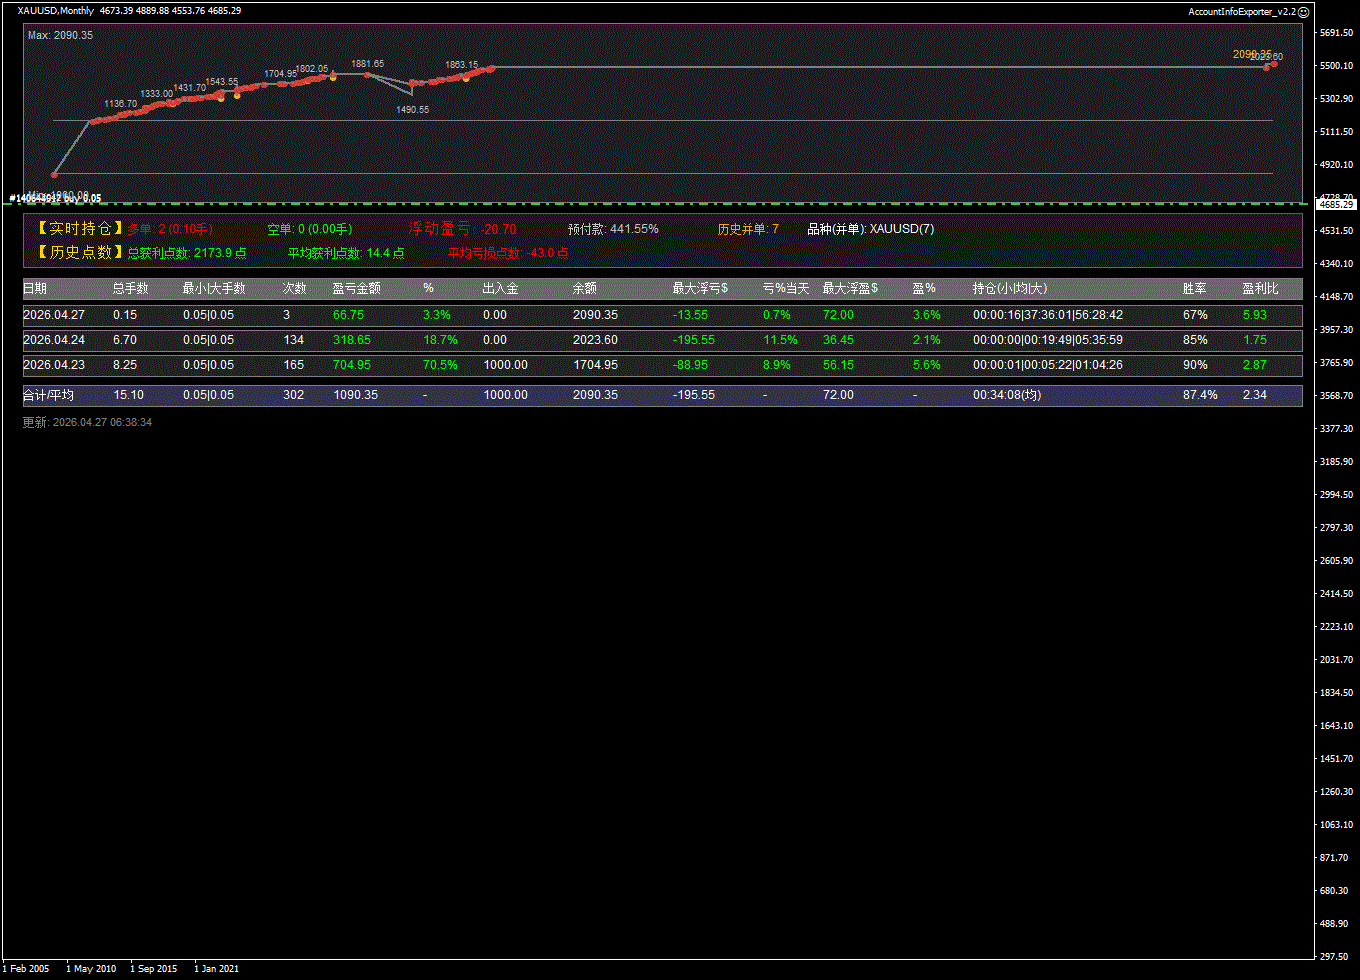Select the 2026.04.23 daily row
This screenshot has height=980, width=1360.
[662, 365]
